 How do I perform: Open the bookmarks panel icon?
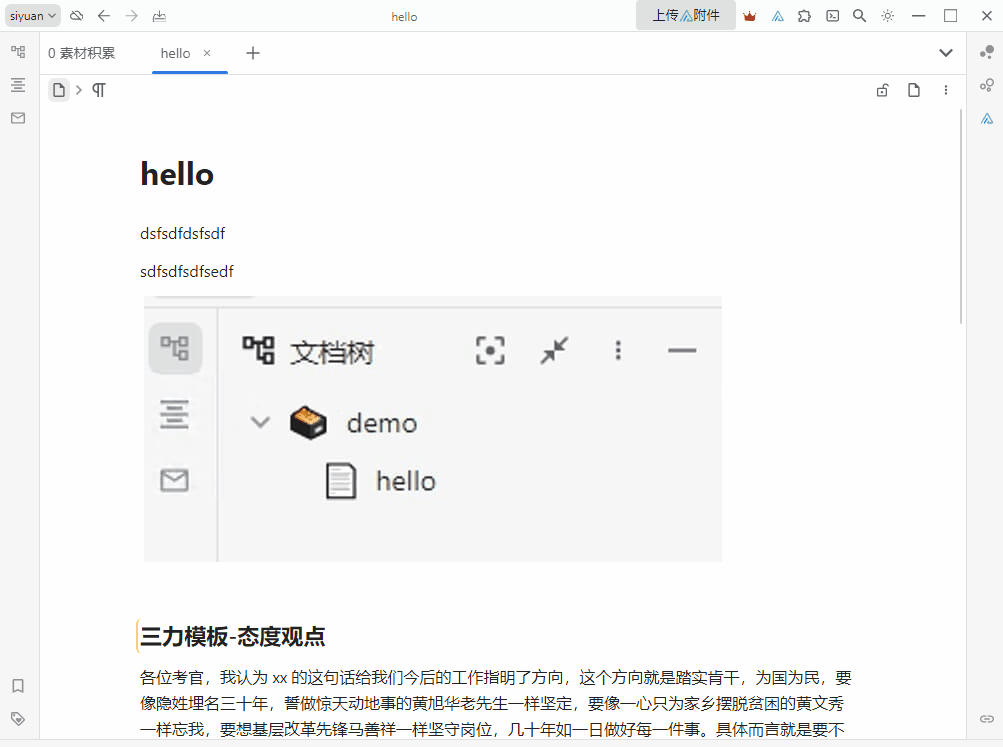18,686
